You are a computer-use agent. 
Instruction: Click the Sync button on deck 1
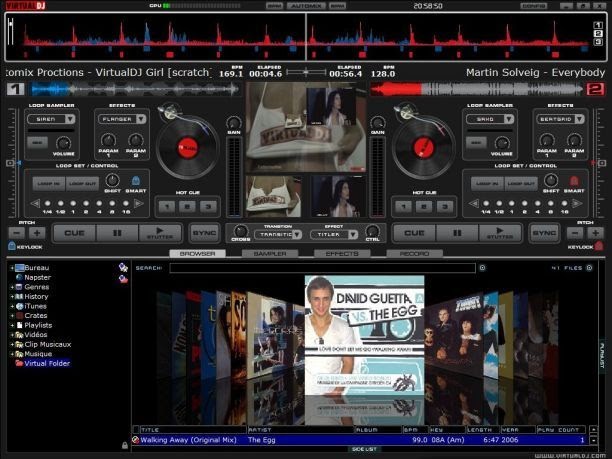(204, 233)
